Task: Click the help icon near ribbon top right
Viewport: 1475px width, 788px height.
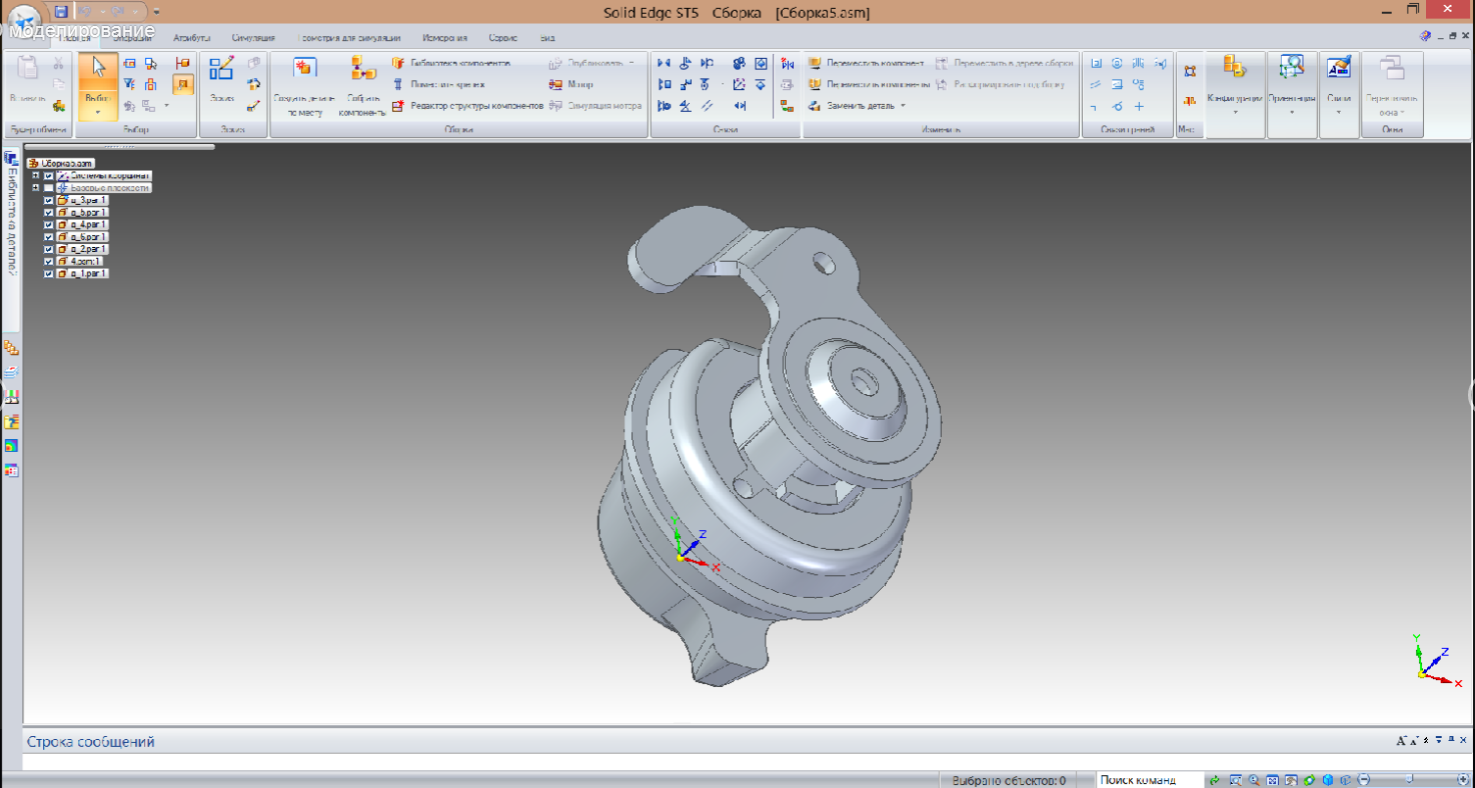Action: pyautogui.click(x=1425, y=36)
